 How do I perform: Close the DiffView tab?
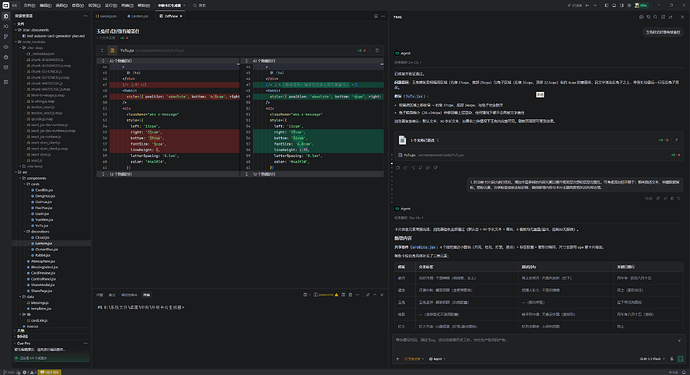coord(181,16)
